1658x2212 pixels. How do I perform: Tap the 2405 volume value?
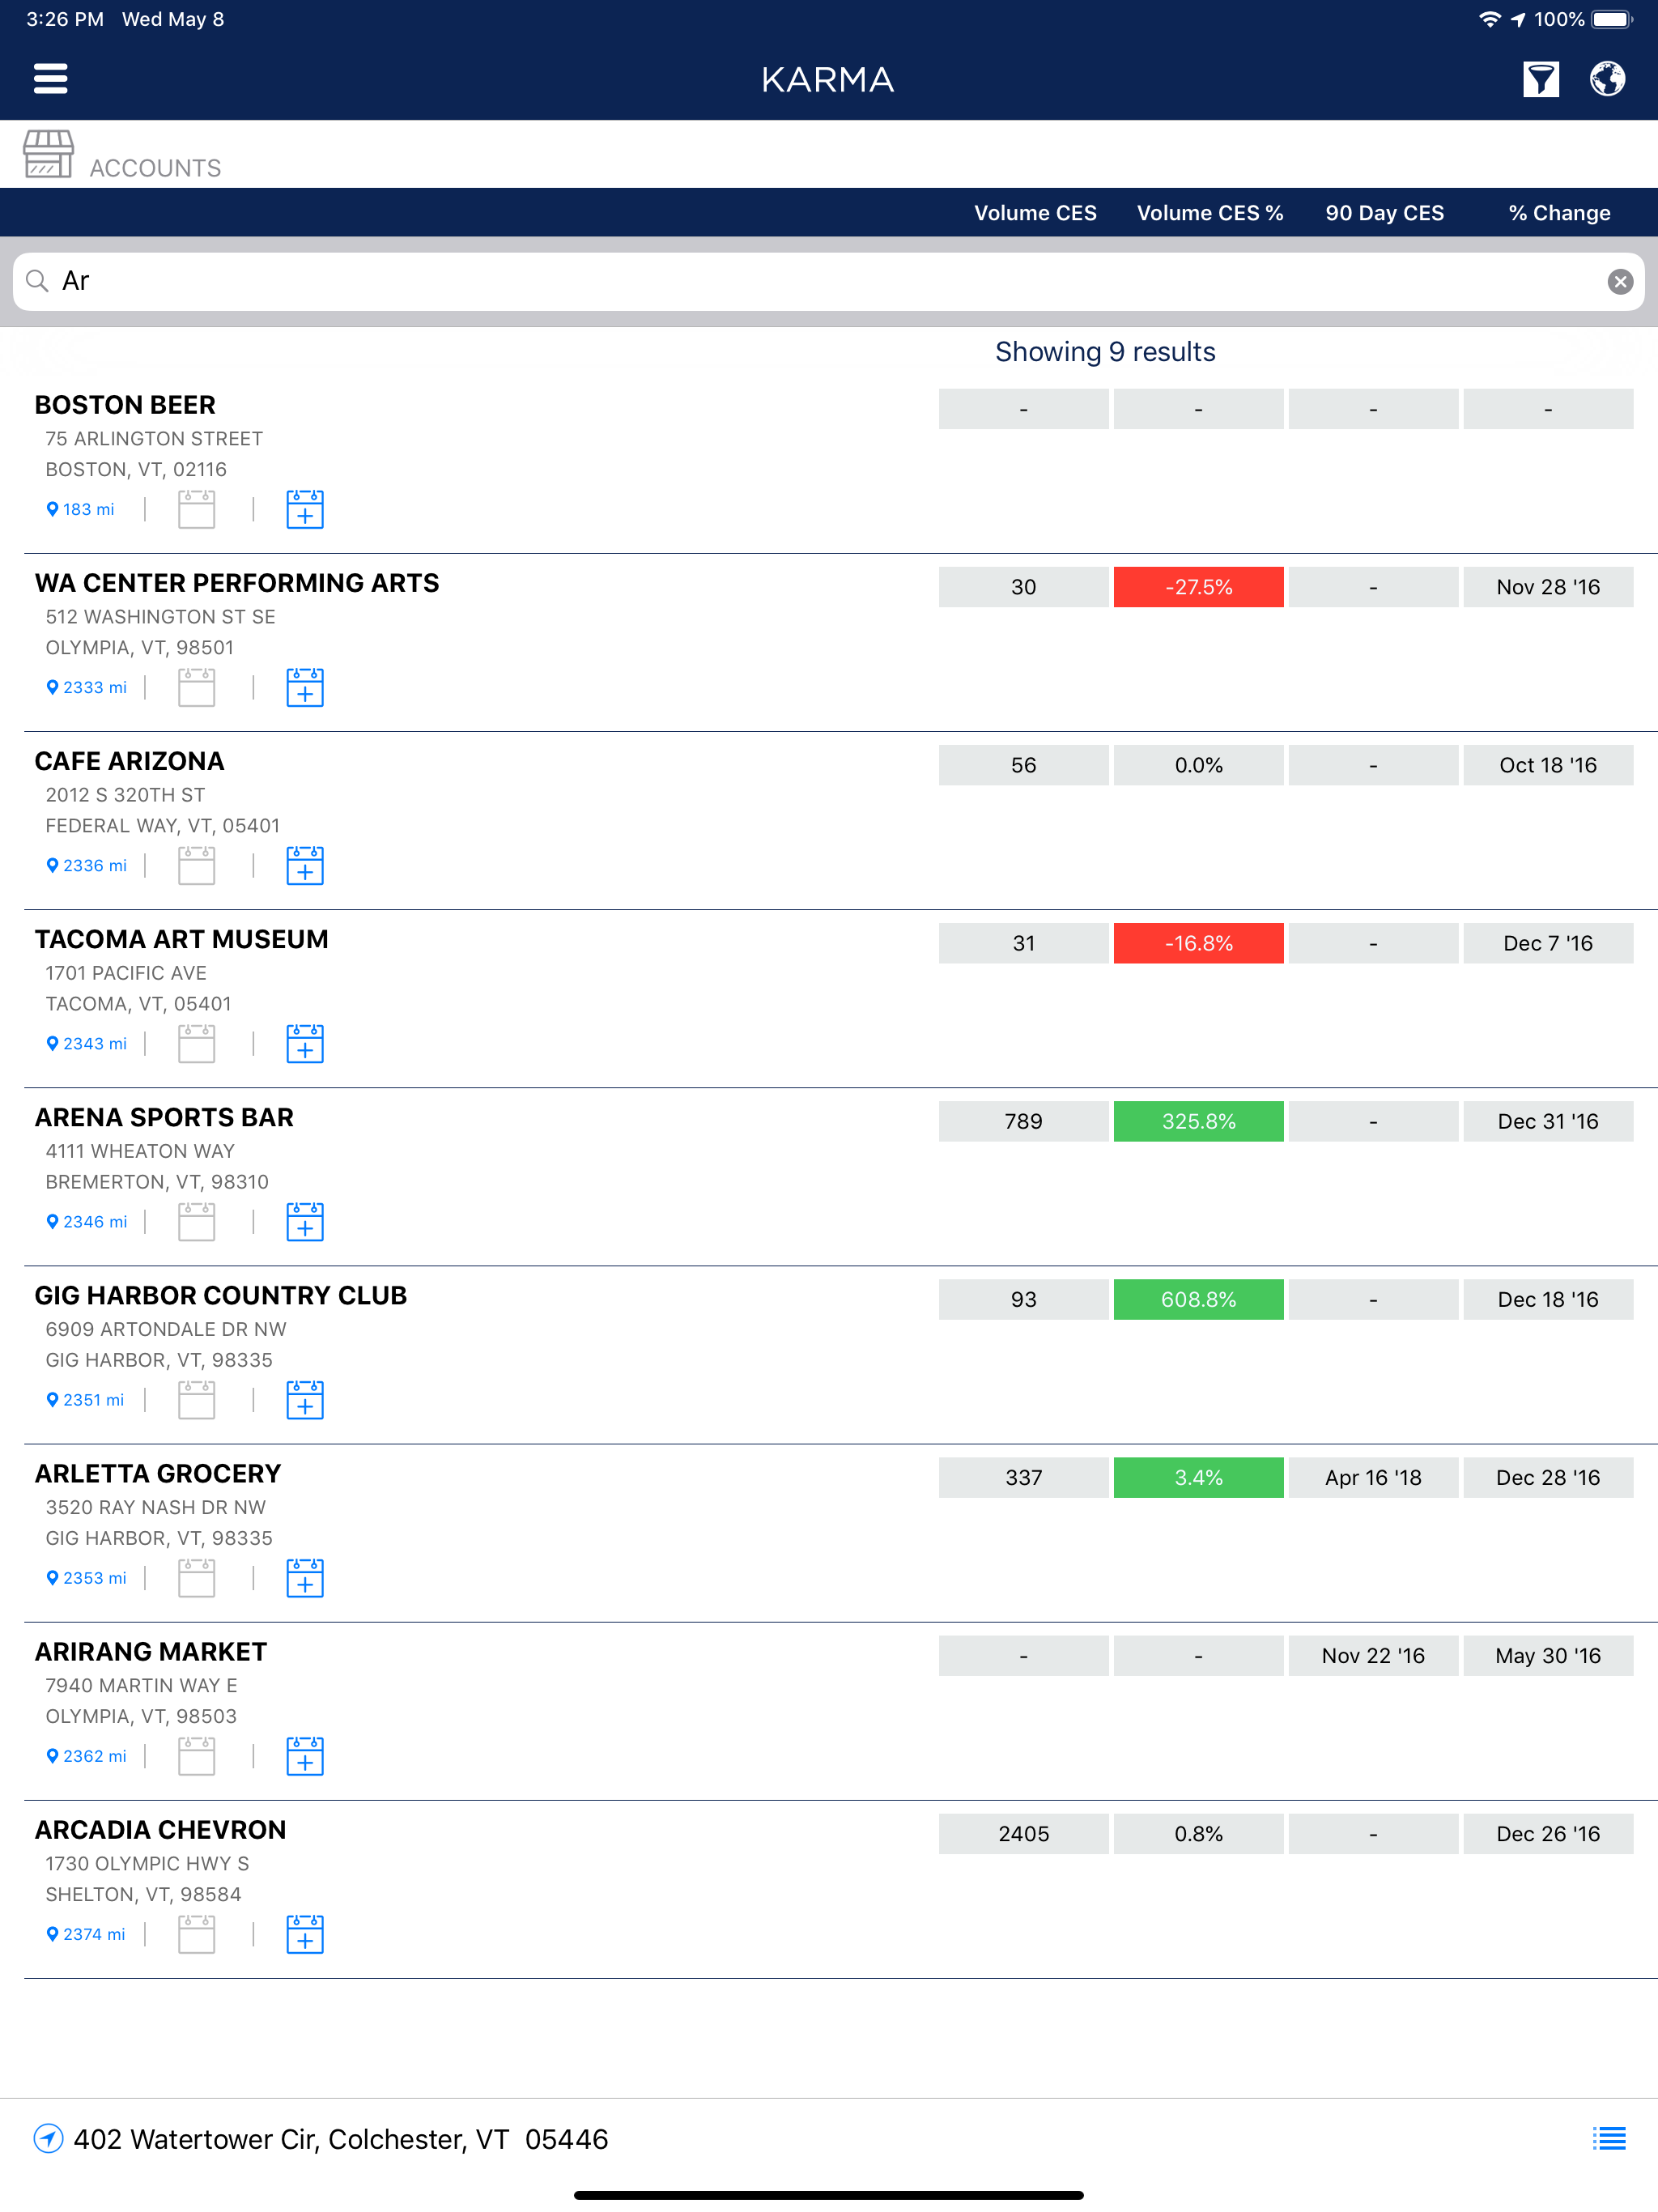pyautogui.click(x=1023, y=1833)
